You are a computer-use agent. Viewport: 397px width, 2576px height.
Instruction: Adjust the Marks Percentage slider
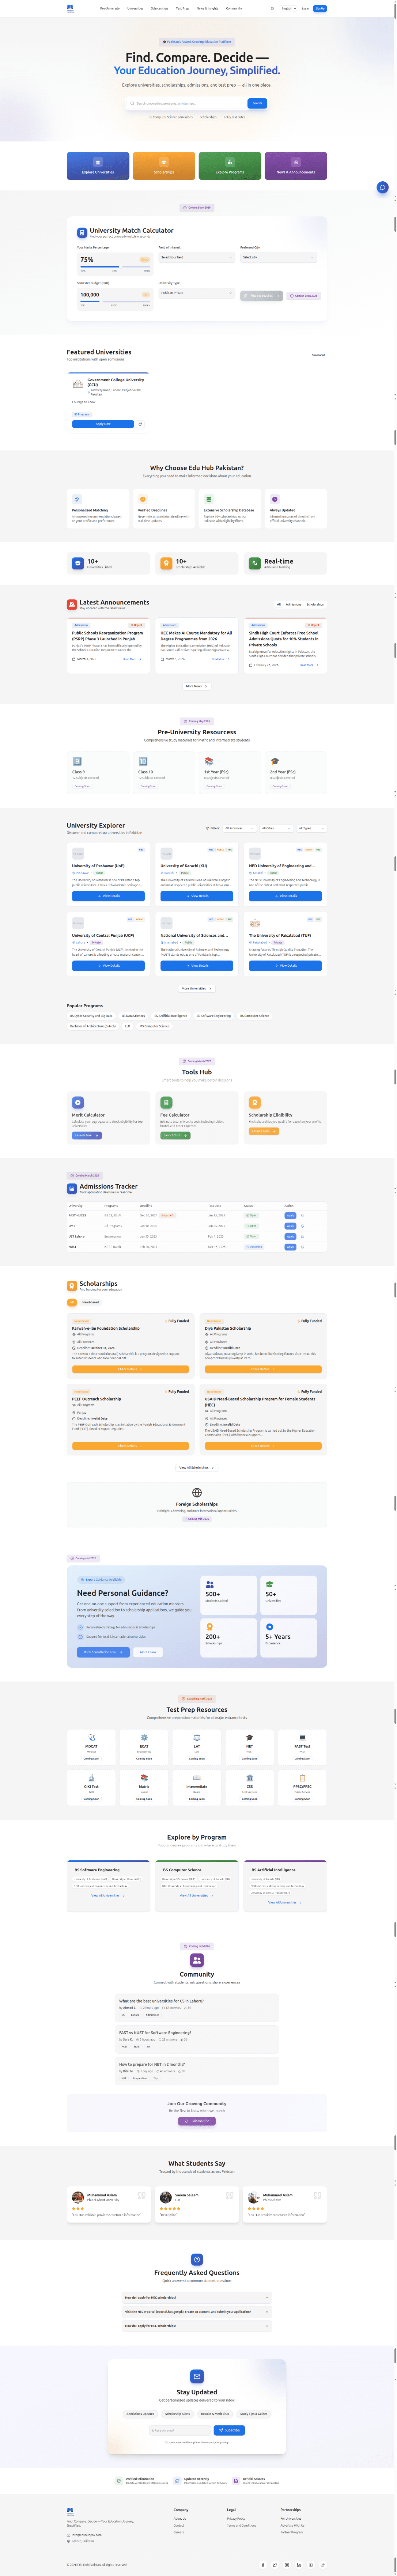pyautogui.click(x=115, y=267)
